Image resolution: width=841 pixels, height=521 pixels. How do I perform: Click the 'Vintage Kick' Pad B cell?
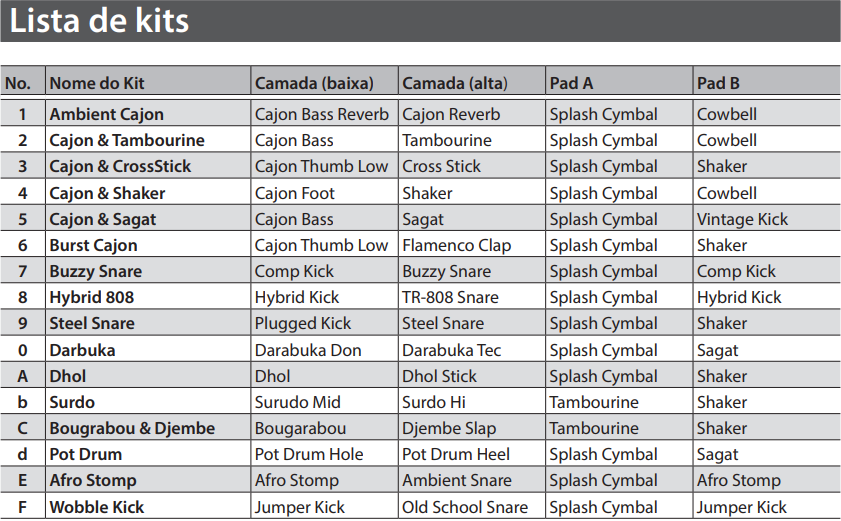click(742, 219)
